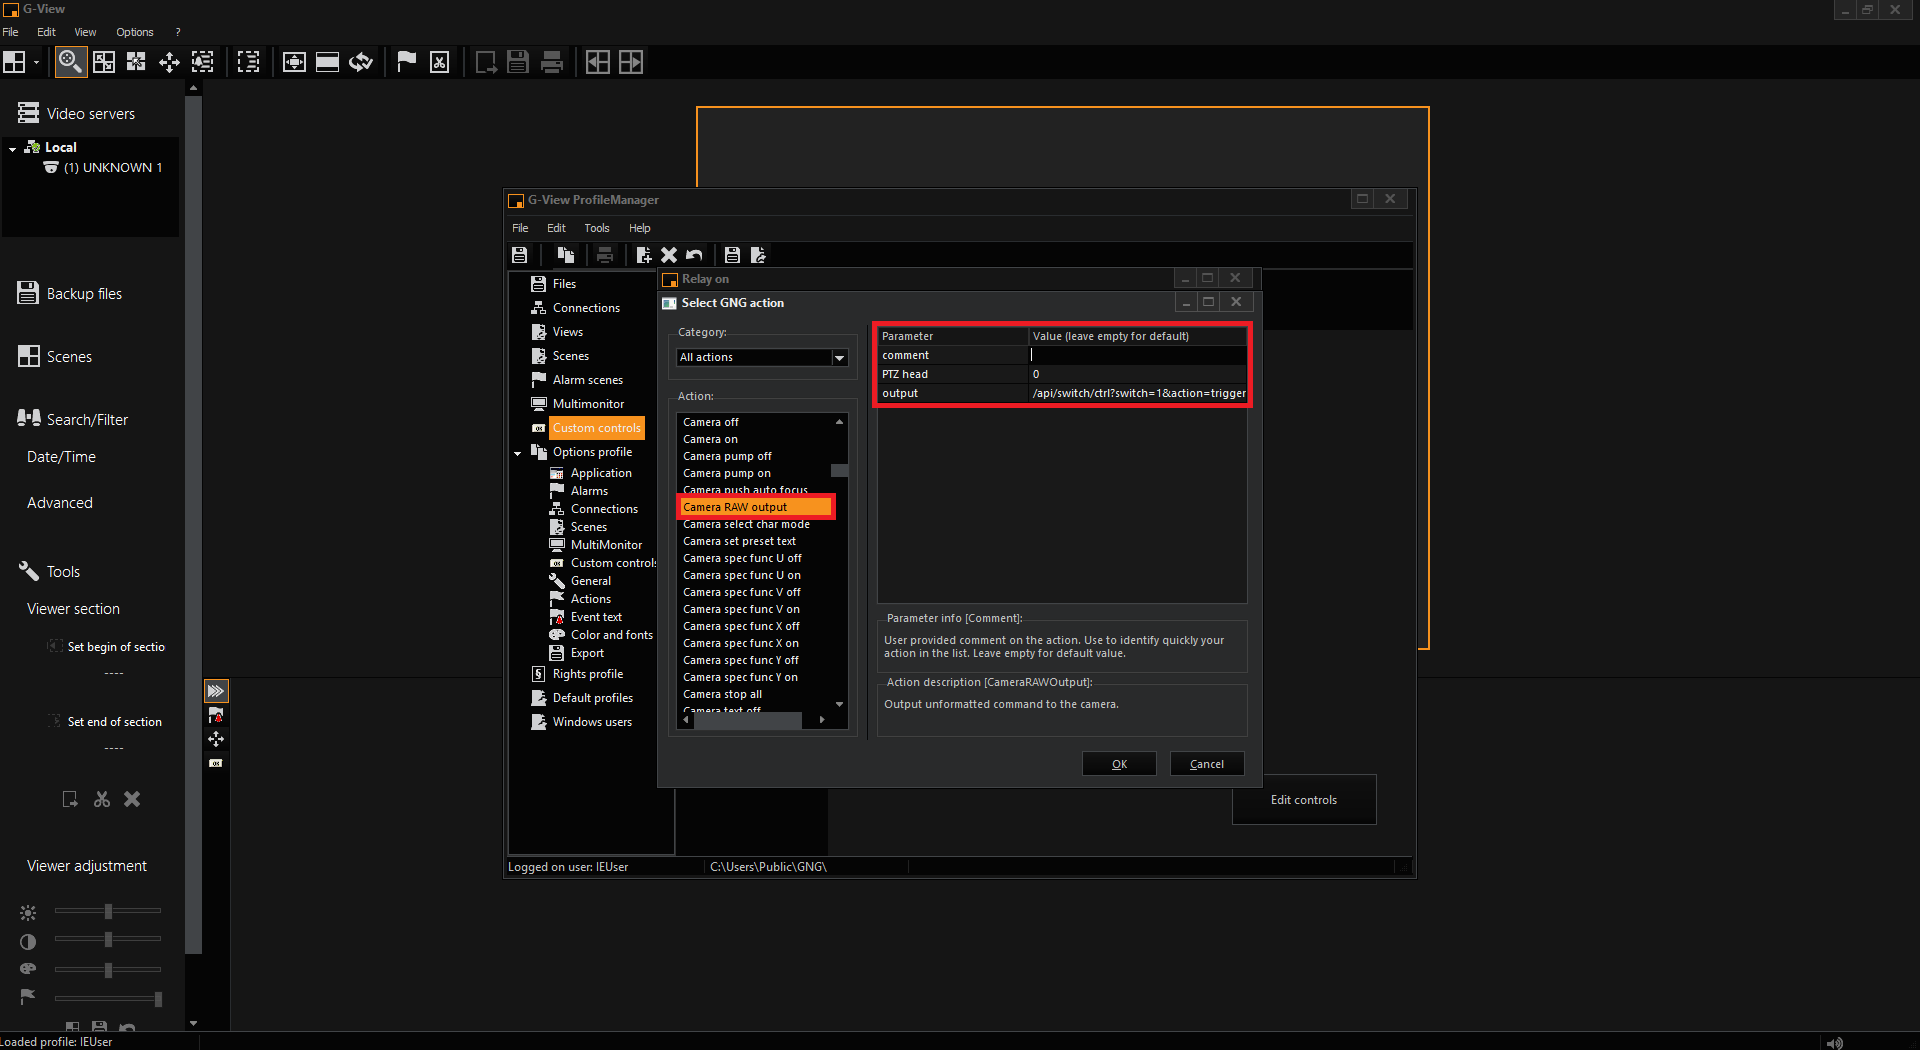
Task: Click the scissors icon in Viewer section
Action: click(101, 799)
